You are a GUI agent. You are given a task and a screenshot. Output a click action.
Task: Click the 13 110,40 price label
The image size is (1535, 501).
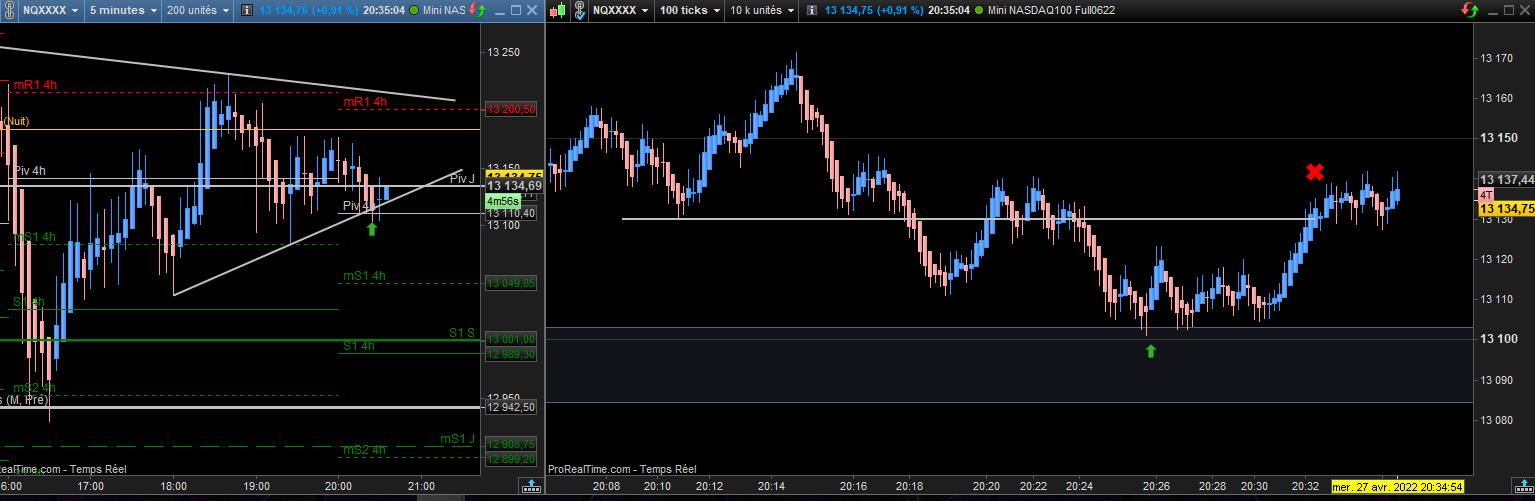click(x=512, y=213)
